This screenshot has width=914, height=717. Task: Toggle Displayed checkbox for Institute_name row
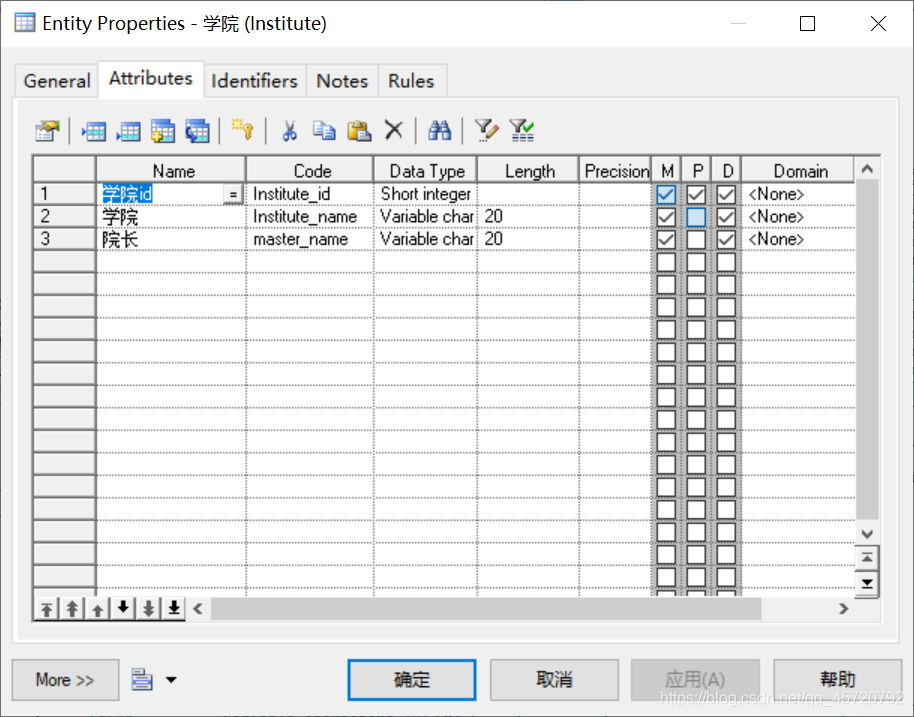point(726,217)
